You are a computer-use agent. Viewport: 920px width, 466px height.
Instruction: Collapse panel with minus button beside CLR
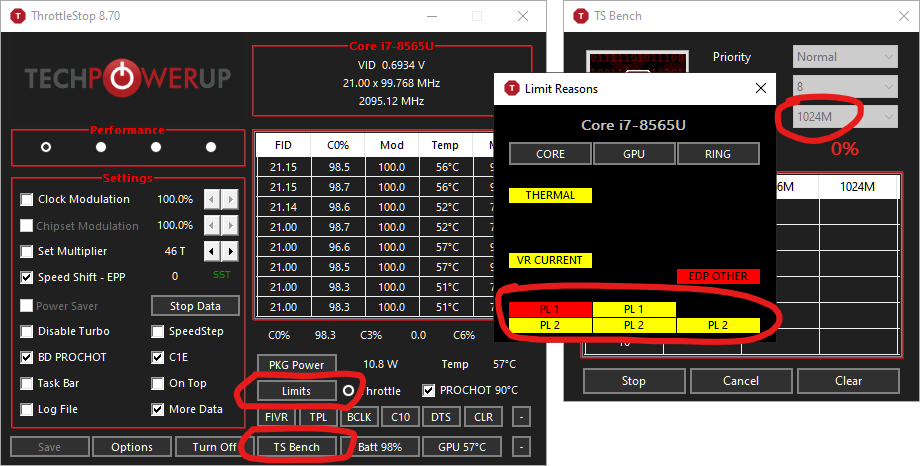[522, 417]
